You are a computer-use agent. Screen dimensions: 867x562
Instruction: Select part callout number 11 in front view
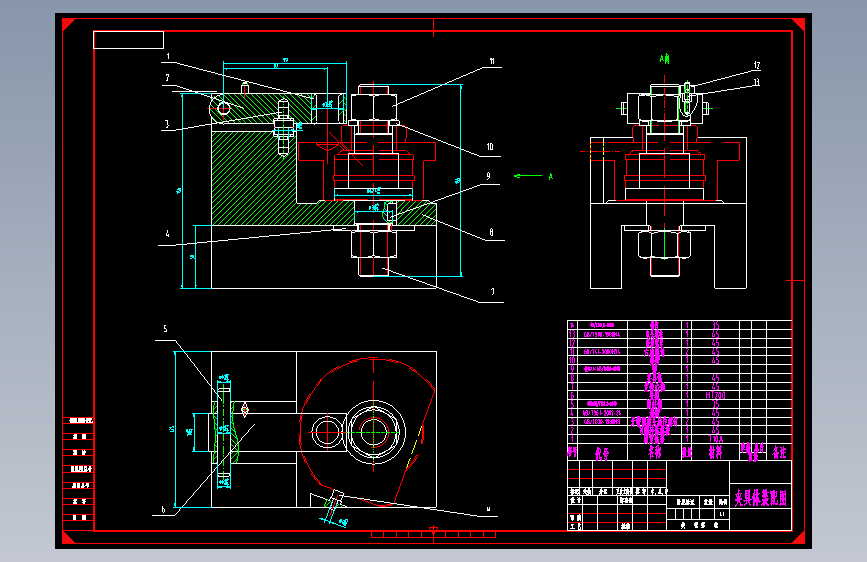click(x=492, y=61)
